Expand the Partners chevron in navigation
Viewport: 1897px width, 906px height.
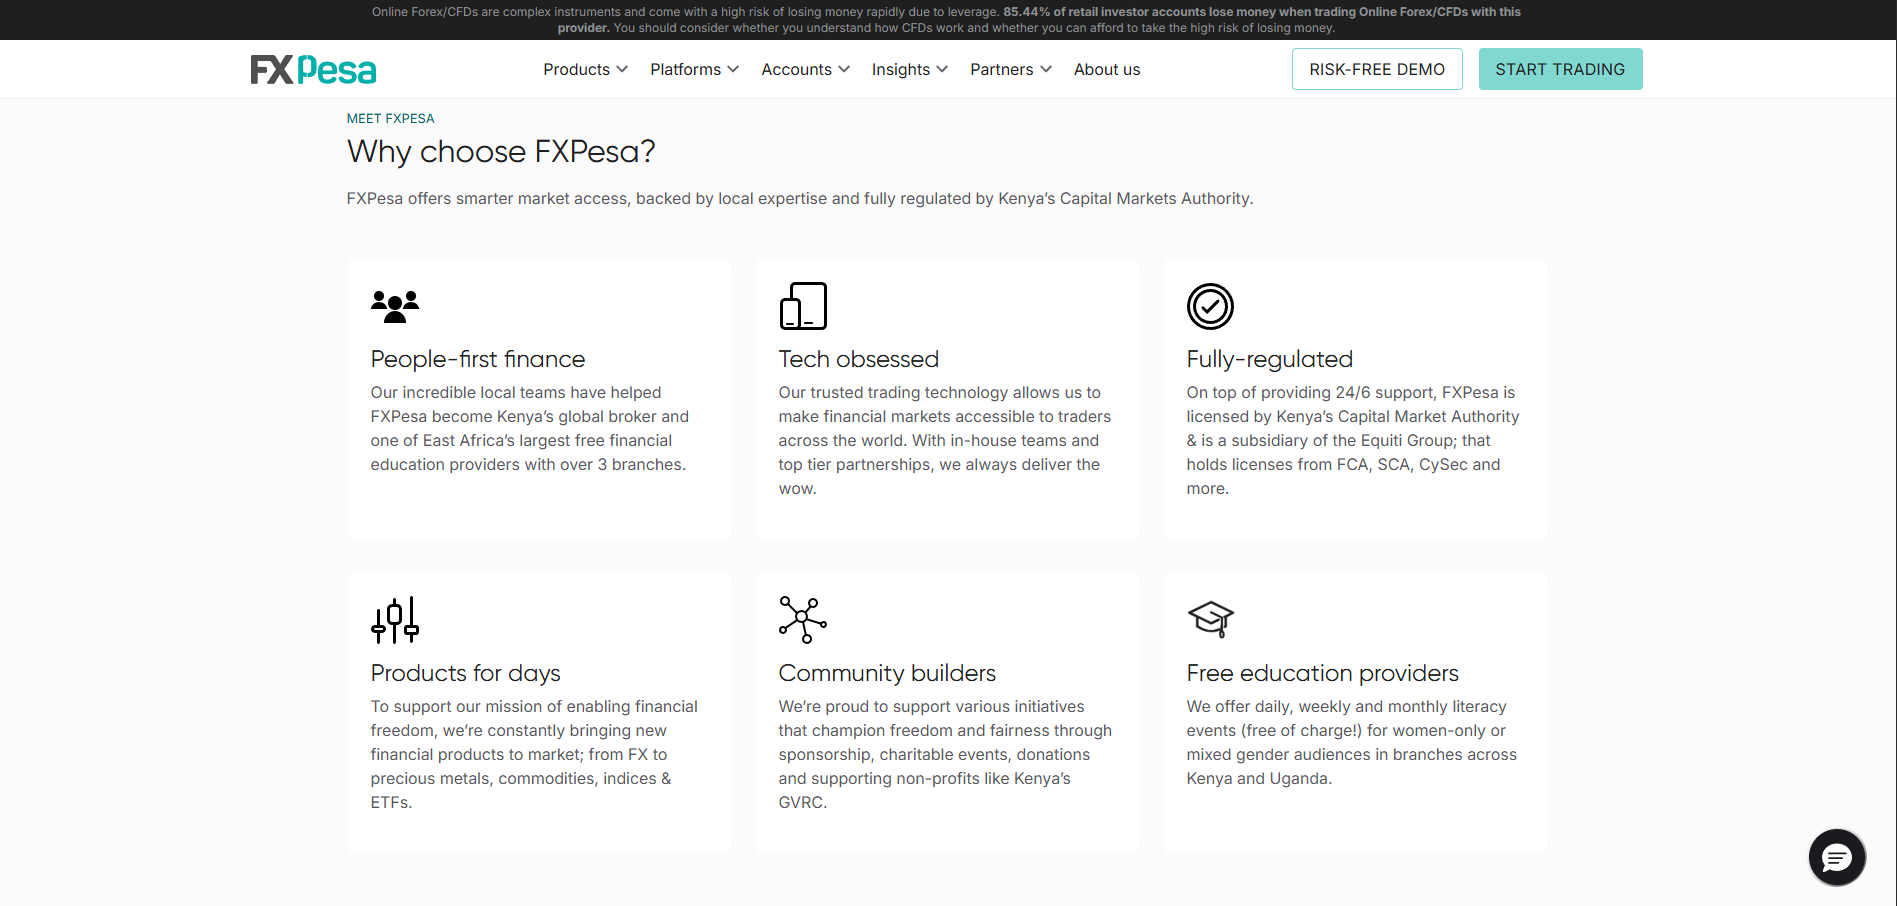pyautogui.click(x=1046, y=69)
